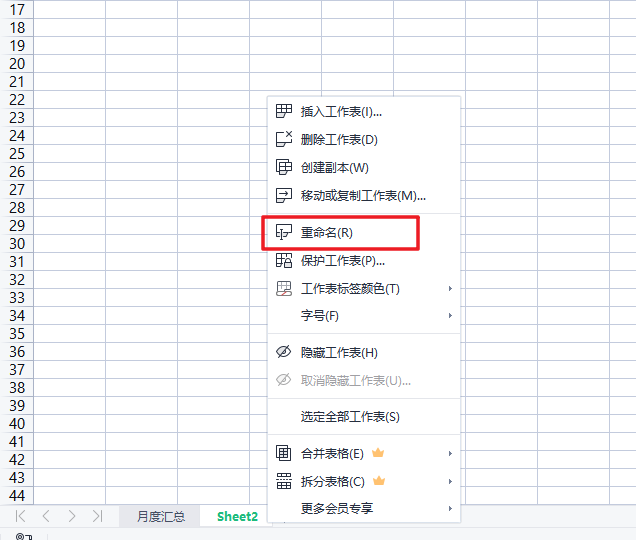Click the Move or Copy Worksheet icon

point(284,196)
